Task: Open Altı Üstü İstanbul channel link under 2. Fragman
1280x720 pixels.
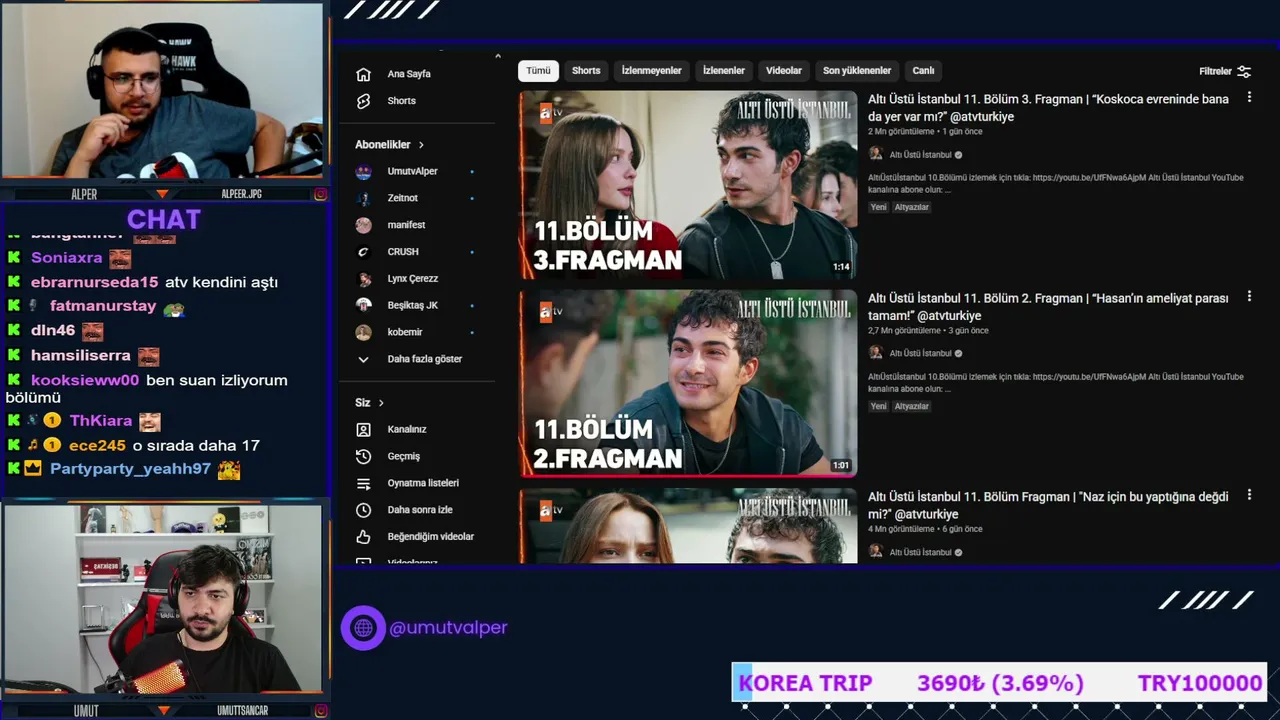Action: 920,353
